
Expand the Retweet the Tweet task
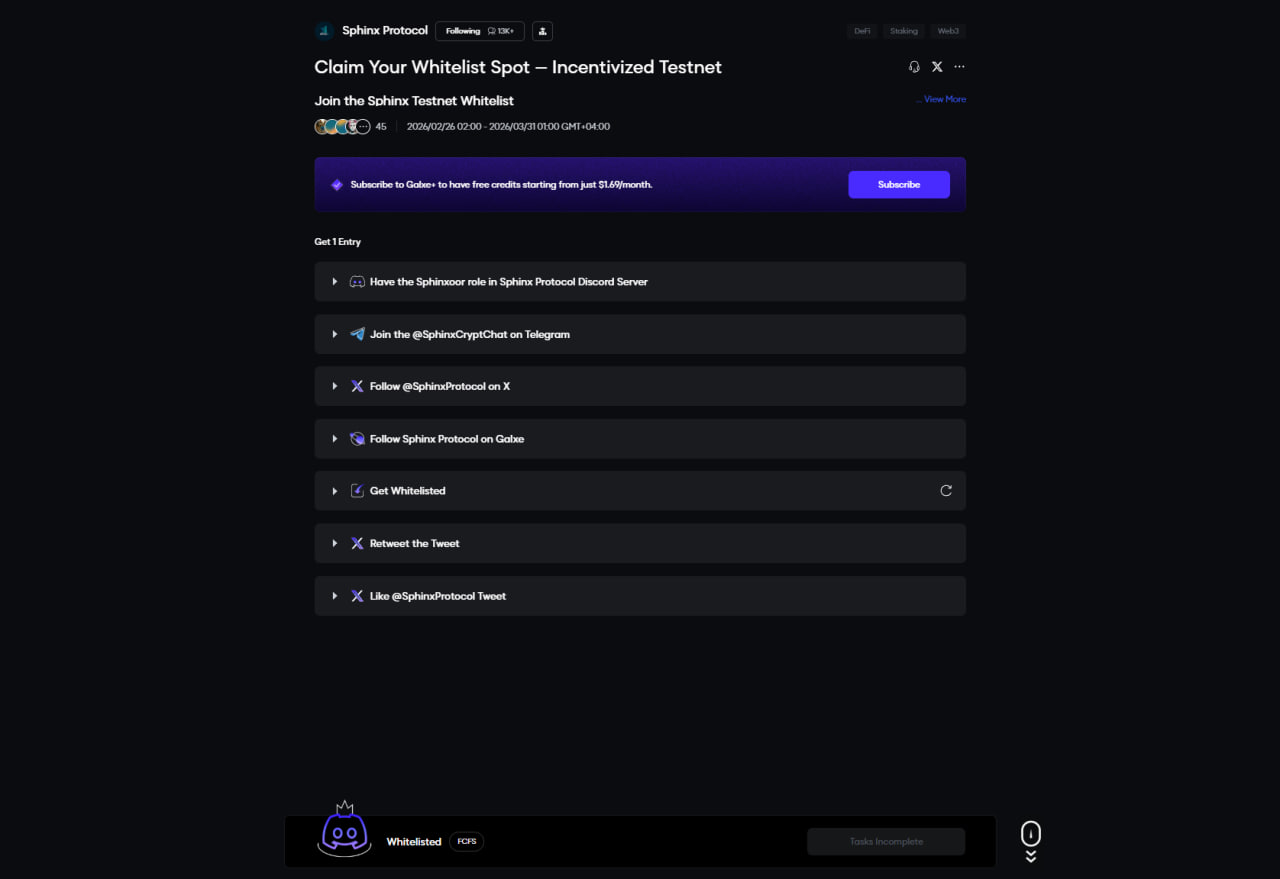[x=335, y=544]
